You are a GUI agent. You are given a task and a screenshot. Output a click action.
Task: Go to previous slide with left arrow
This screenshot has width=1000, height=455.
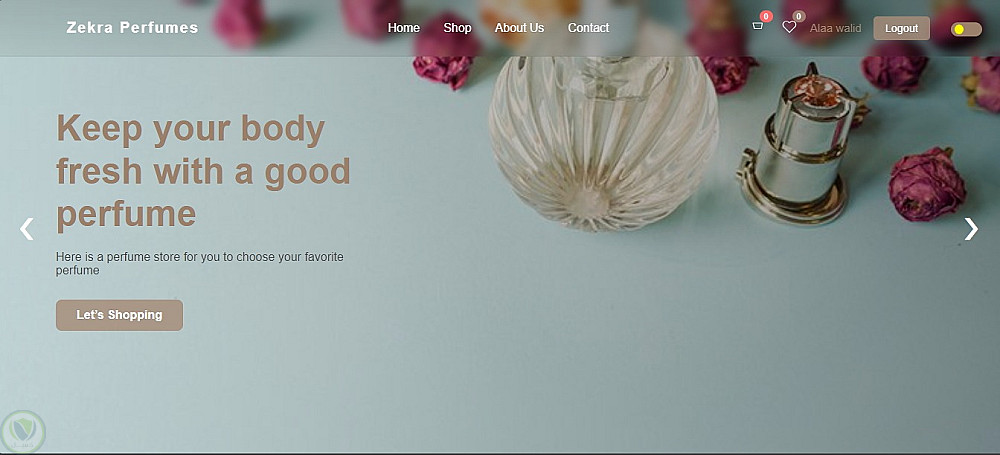coord(27,228)
